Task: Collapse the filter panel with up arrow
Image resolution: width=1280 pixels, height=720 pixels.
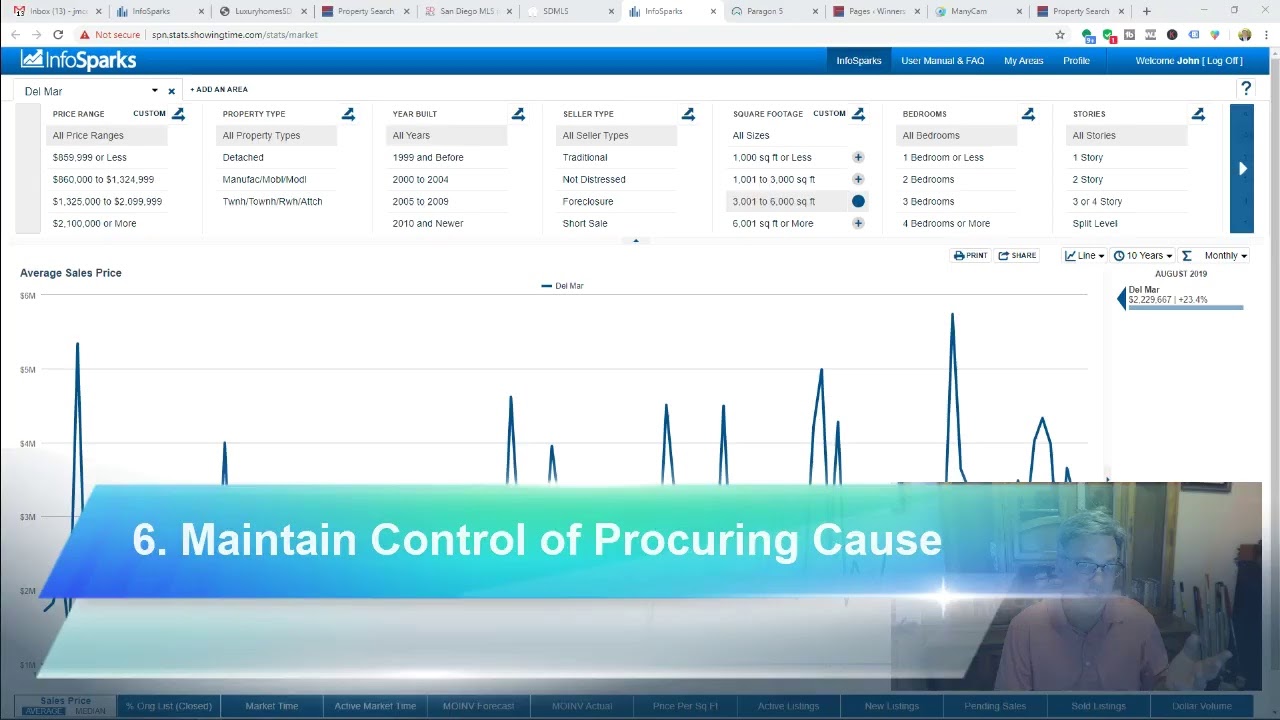Action: (636, 241)
